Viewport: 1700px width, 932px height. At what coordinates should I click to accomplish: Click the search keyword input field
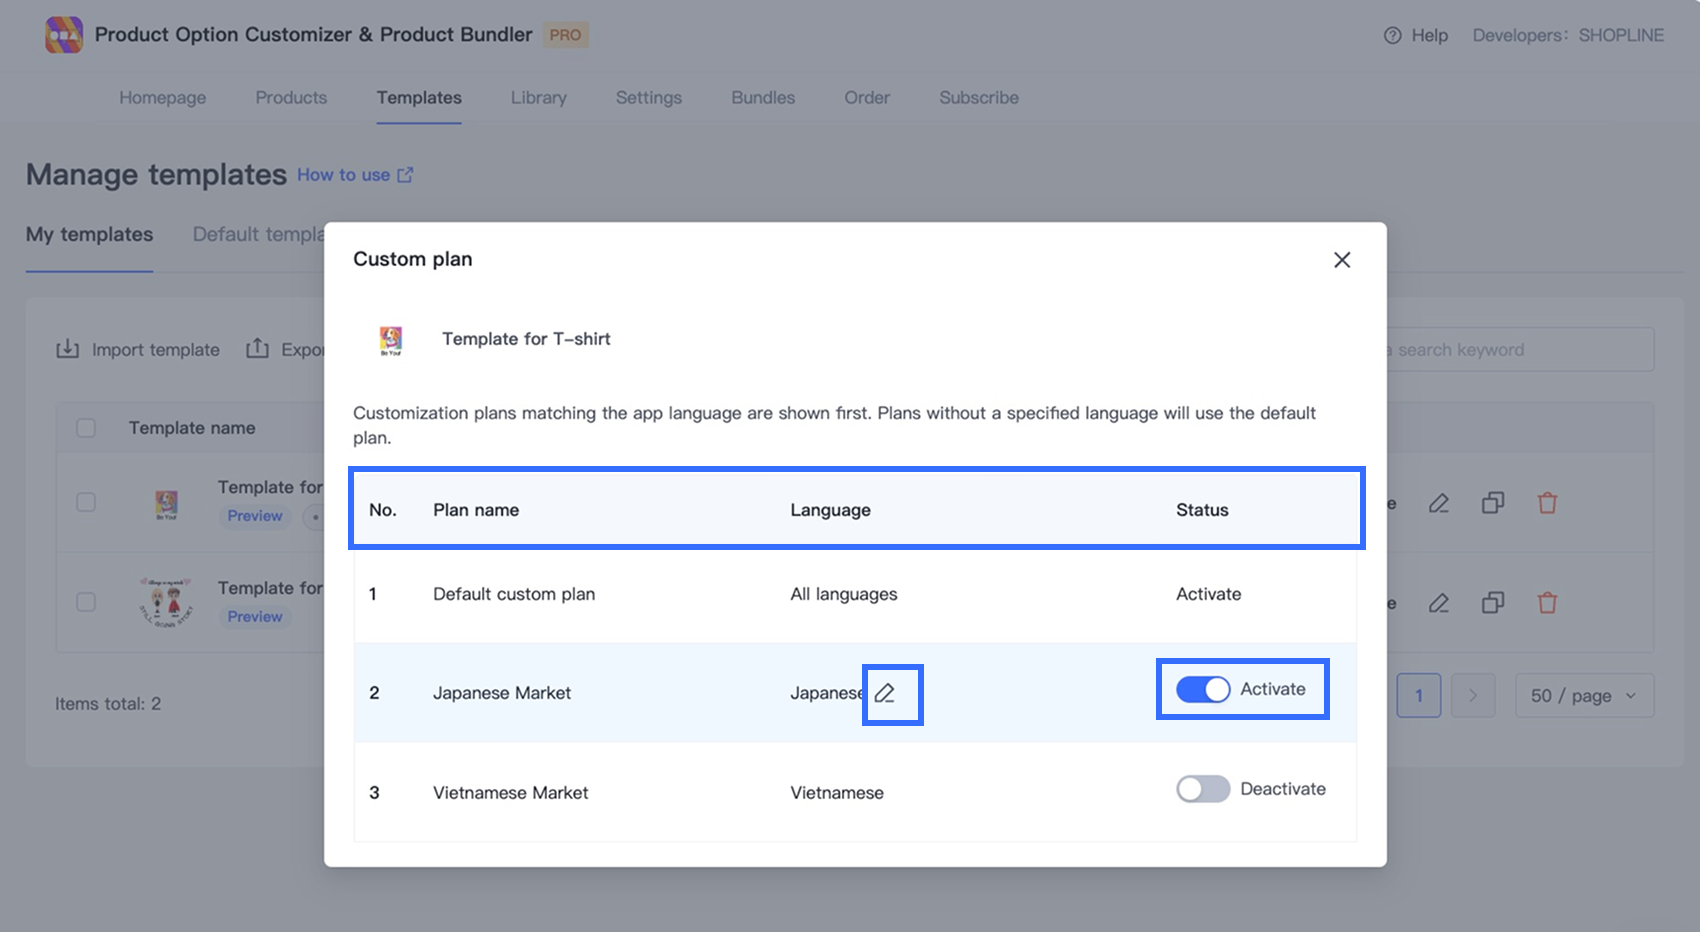point(1518,350)
